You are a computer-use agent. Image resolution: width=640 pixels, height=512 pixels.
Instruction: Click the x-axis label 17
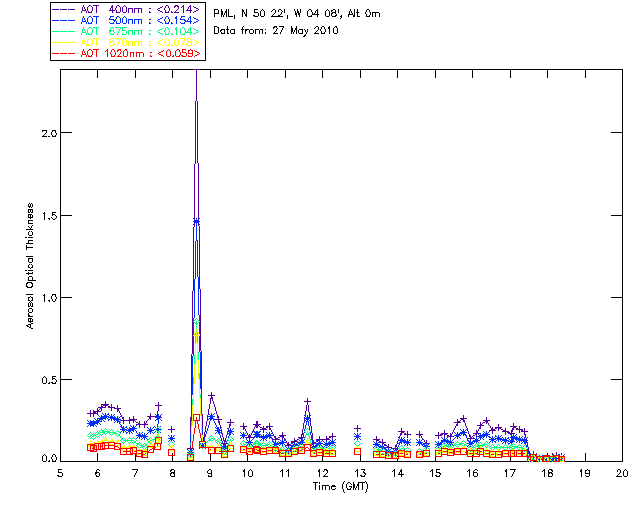pos(510,473)
